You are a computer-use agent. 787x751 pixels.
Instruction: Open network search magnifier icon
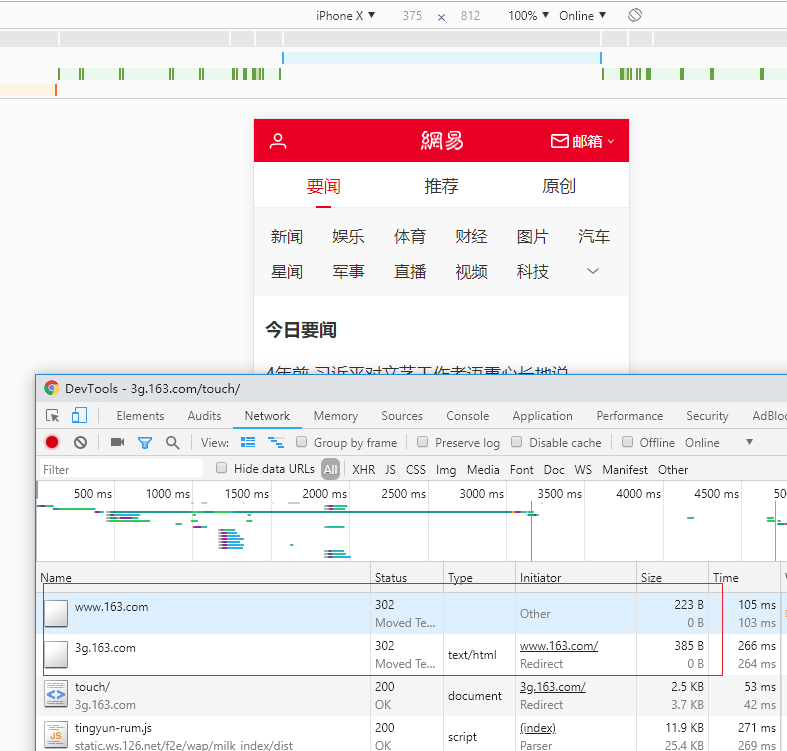(x=172, y=443)
